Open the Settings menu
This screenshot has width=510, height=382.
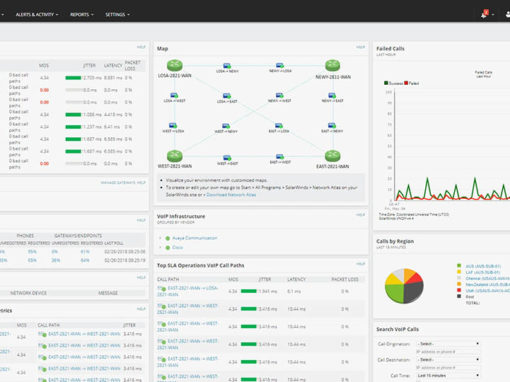pos(117,15)
